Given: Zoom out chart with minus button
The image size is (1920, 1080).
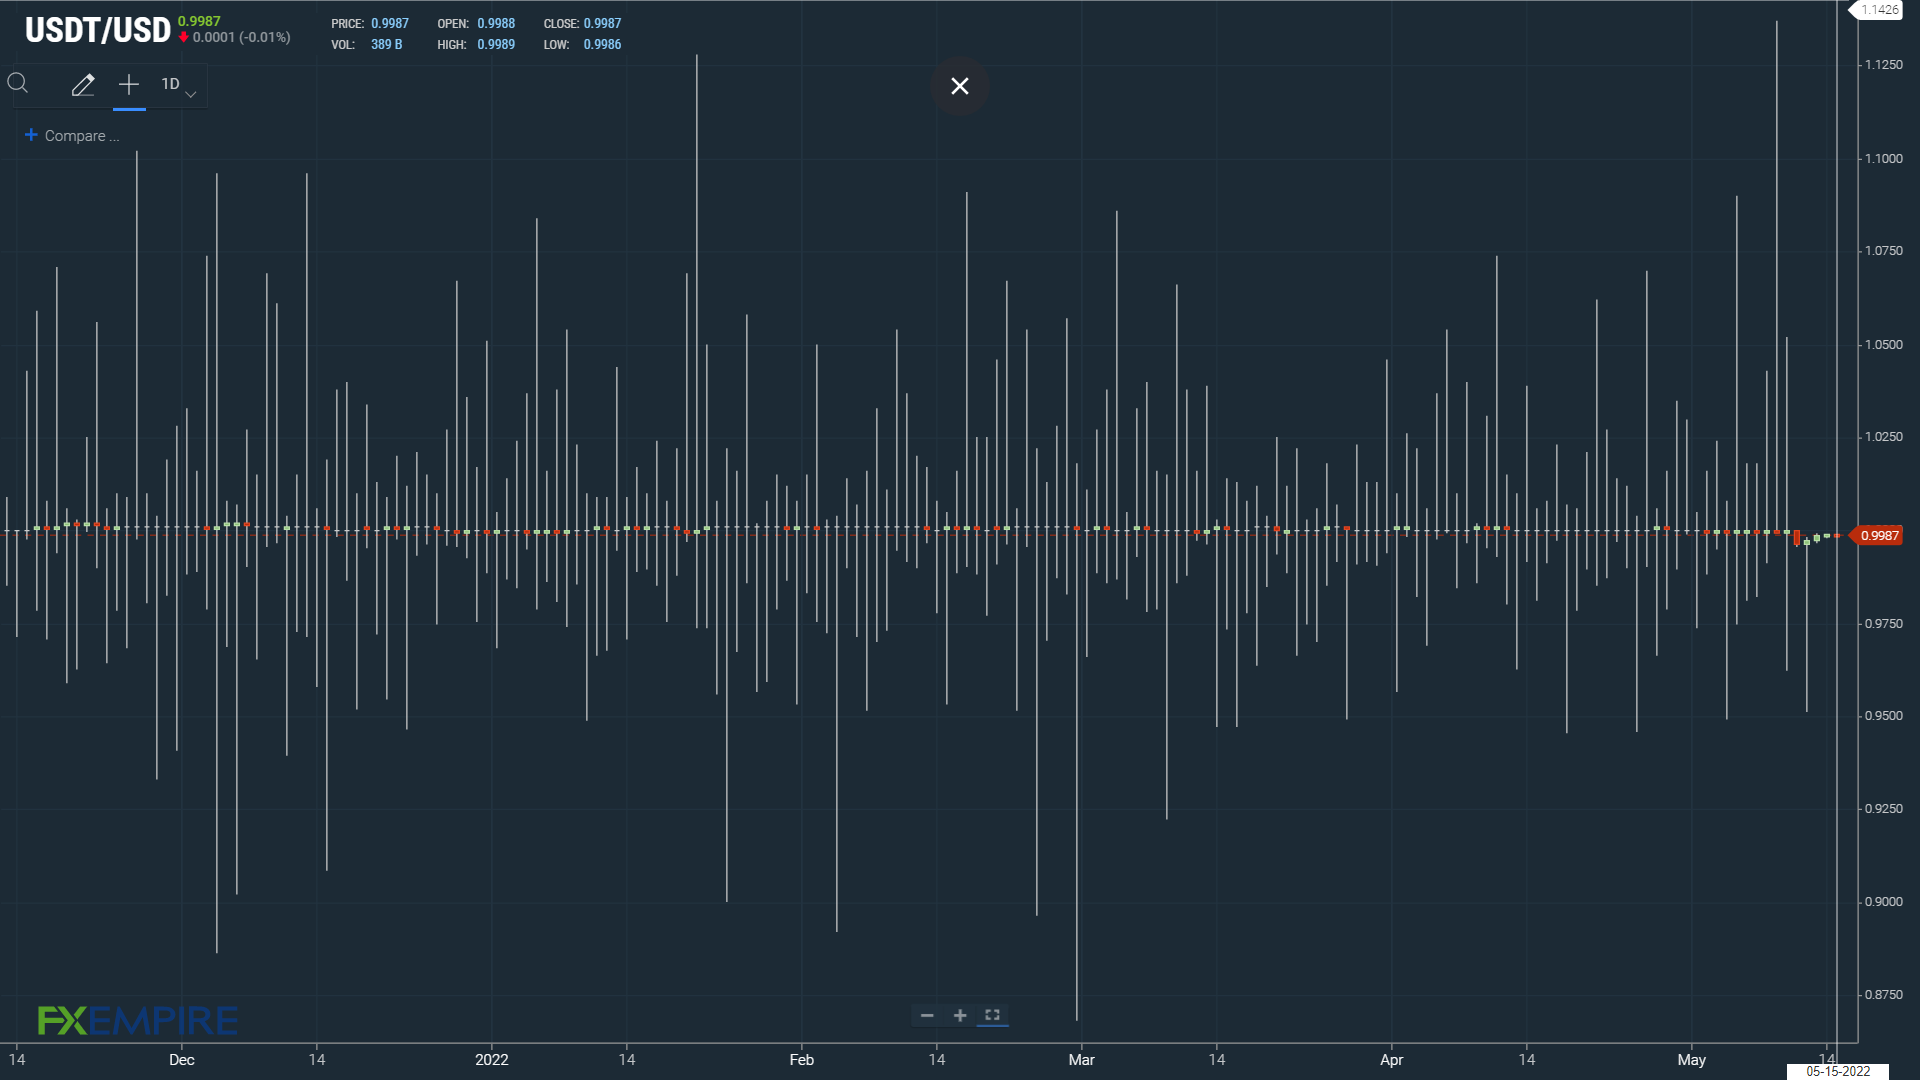Looking at the screenshot, I should click(x=927, y=1016).
